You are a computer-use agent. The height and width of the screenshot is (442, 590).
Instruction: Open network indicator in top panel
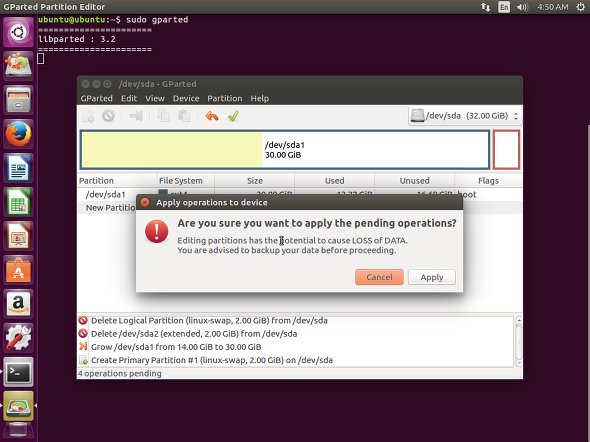(485, 7)
